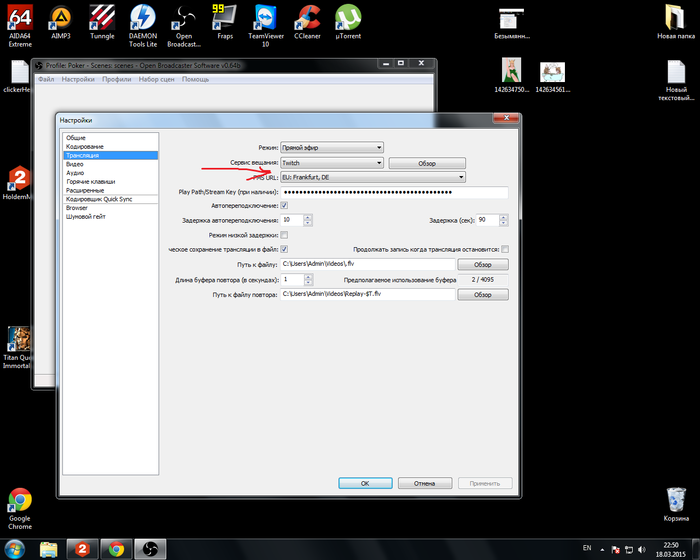The width and height of the screenshot is (700, 560).
Task: Increase Задержка автопереподключения value
Action: (308, 217)
